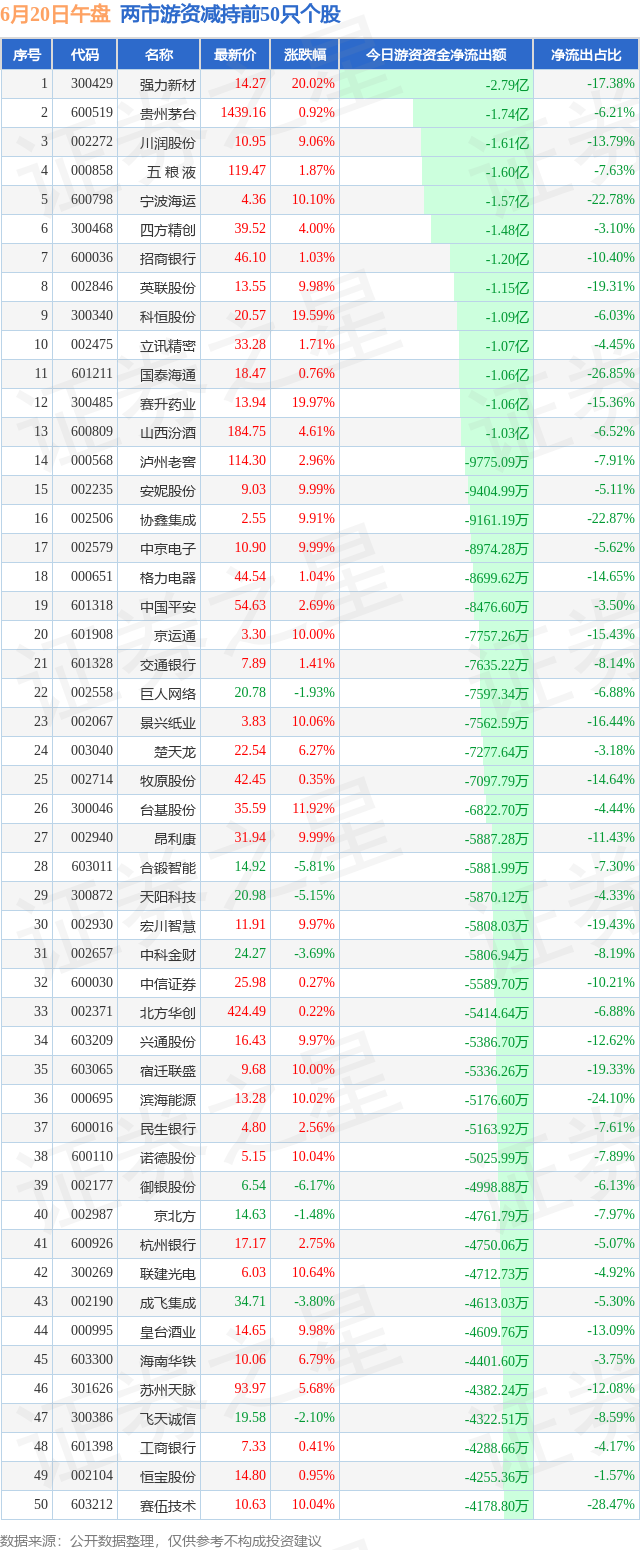
Task: Select stock name 交通银行
Action: pos(168,664)
